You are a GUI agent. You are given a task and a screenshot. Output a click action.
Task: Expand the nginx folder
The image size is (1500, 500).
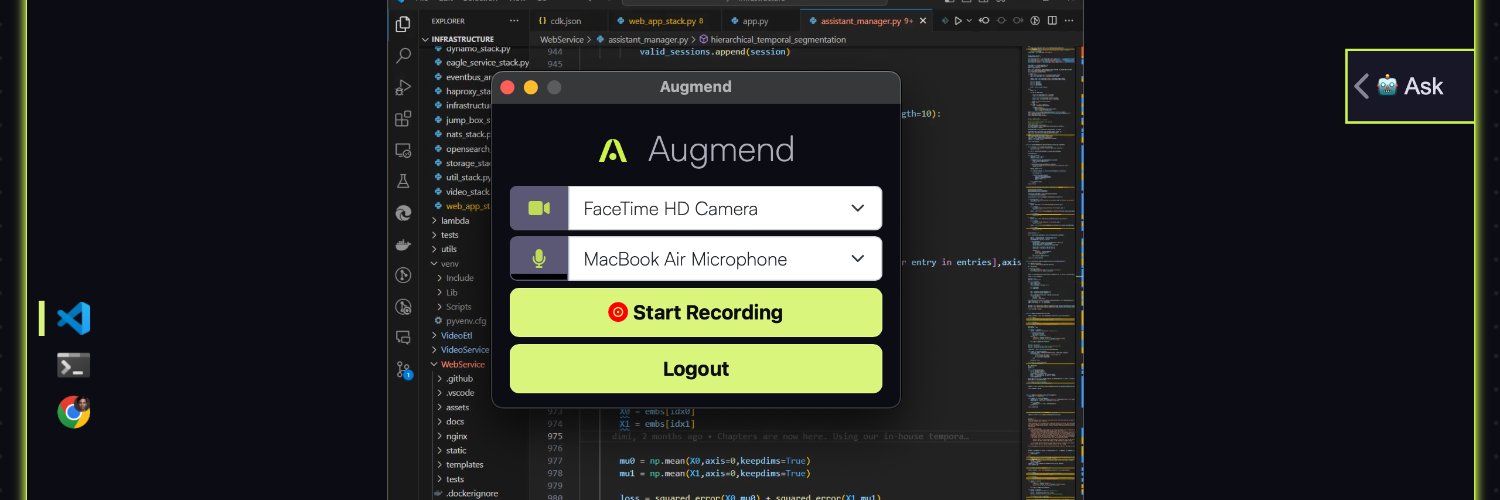455,436
